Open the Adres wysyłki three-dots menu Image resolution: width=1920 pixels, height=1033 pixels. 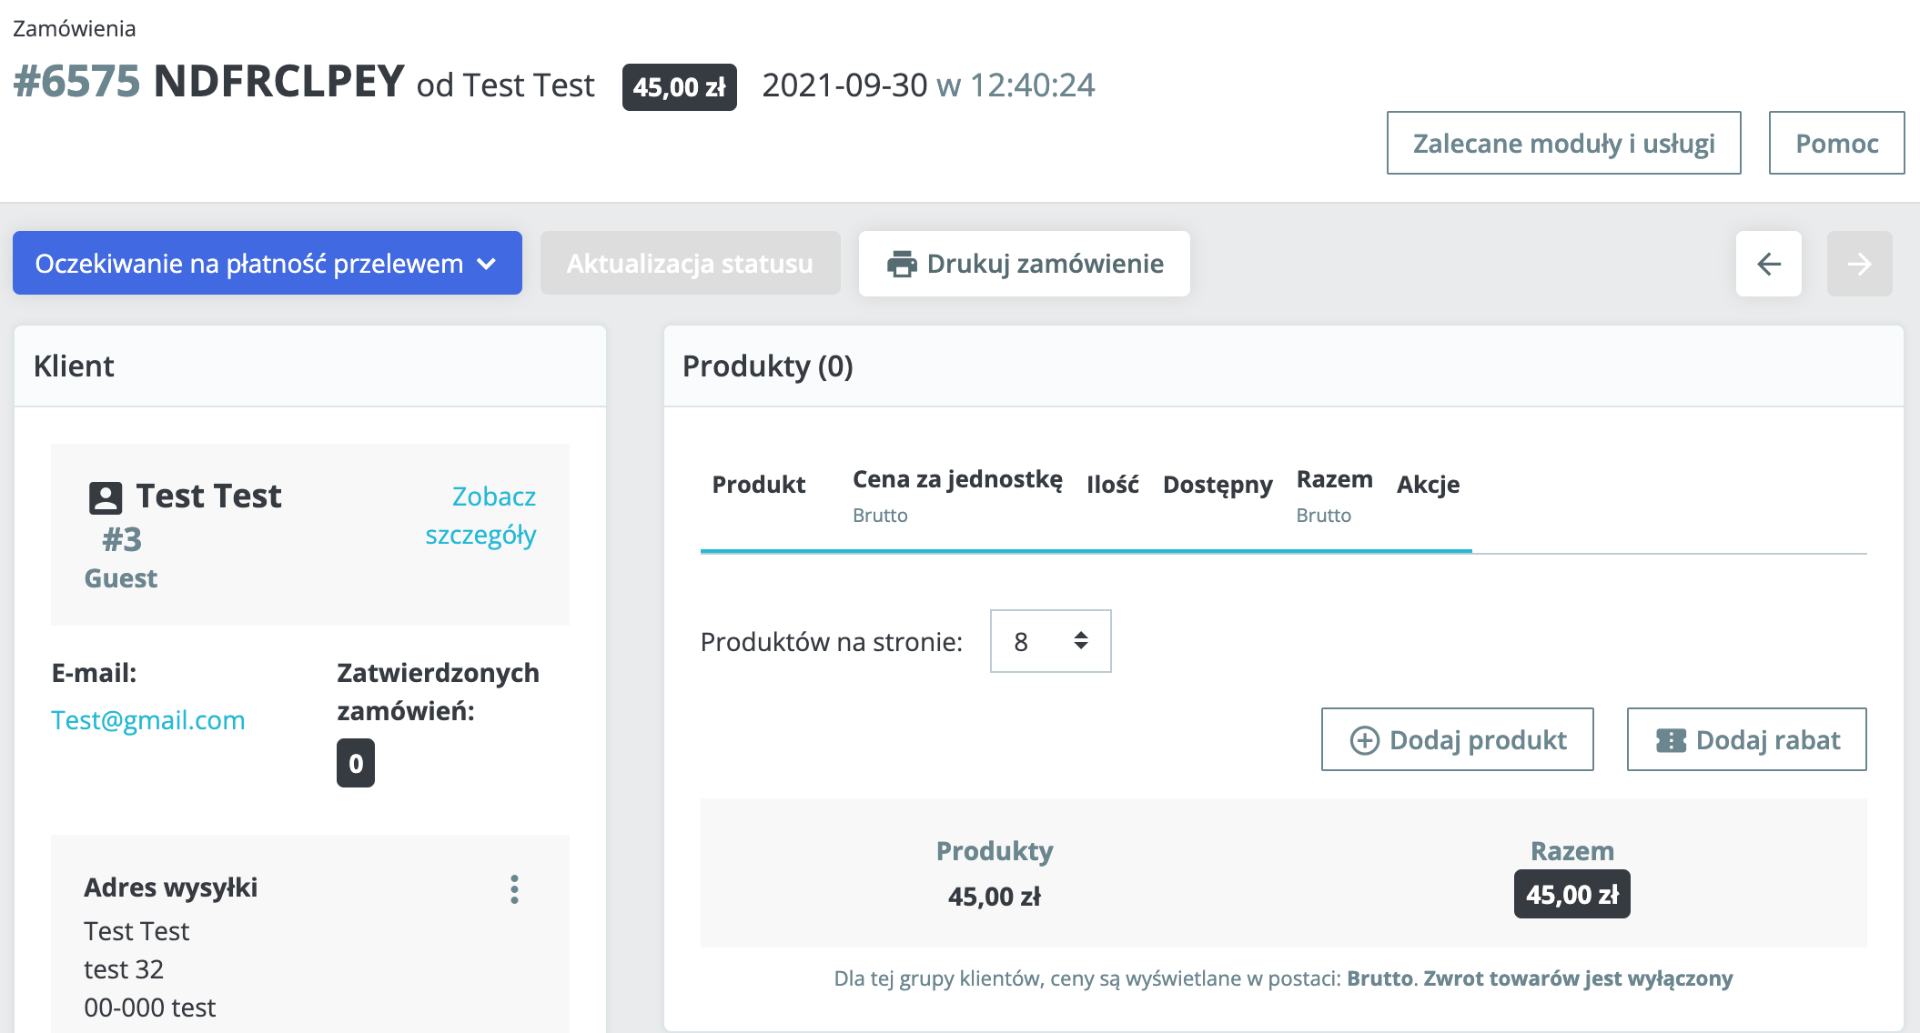(x=514, y=889)
